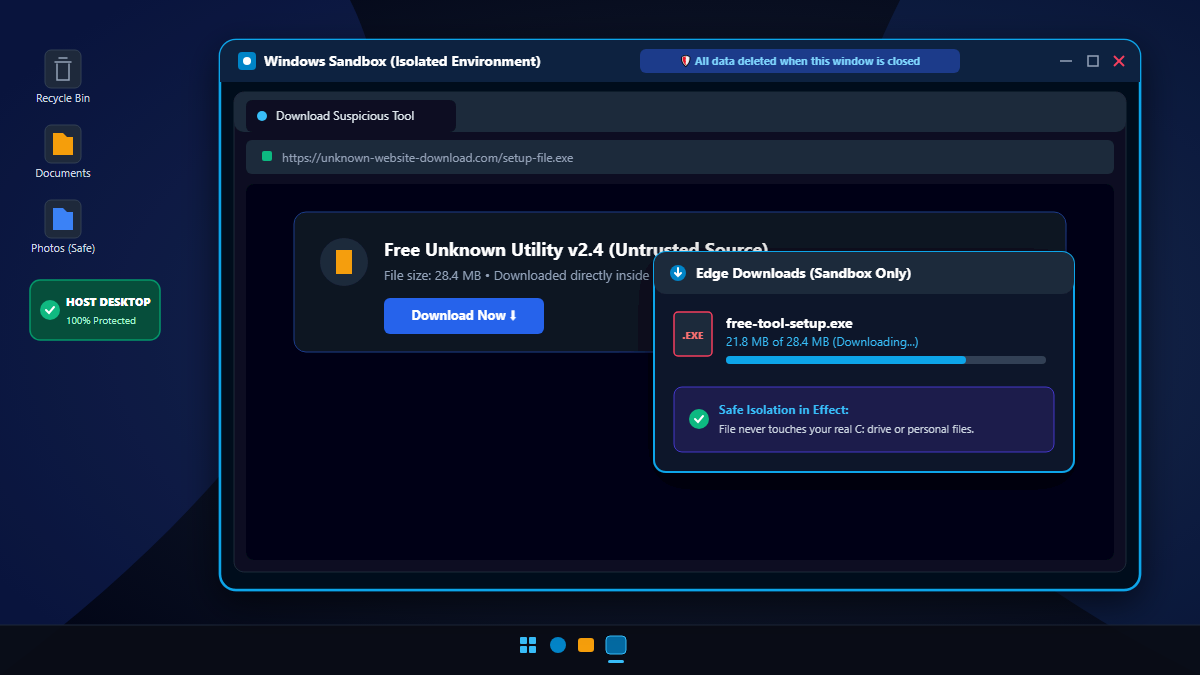Click the Windows Sandbox (Isolated Environment) window title
1200x675 pixels.
[x=402, y=61]
